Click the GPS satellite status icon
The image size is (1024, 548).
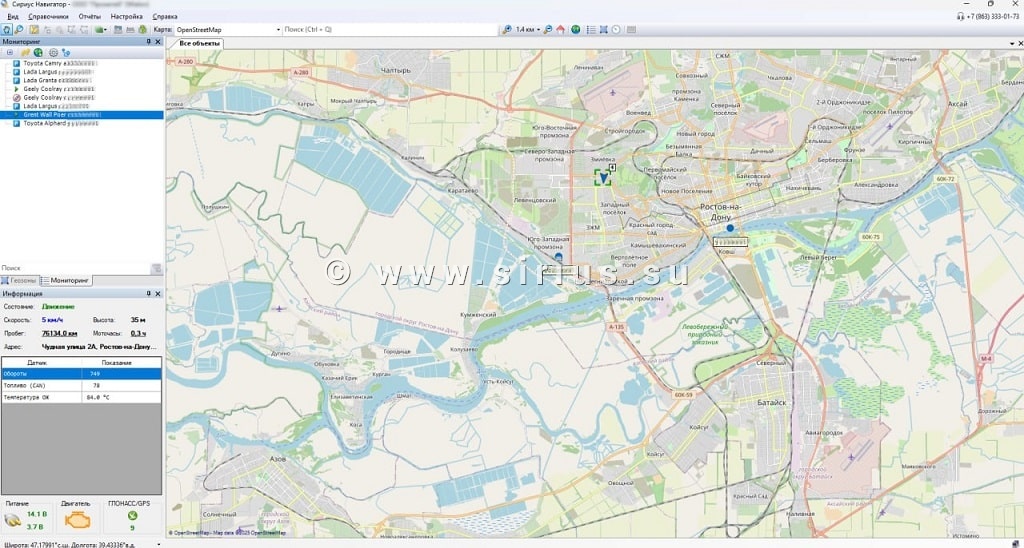coord(132,516)
